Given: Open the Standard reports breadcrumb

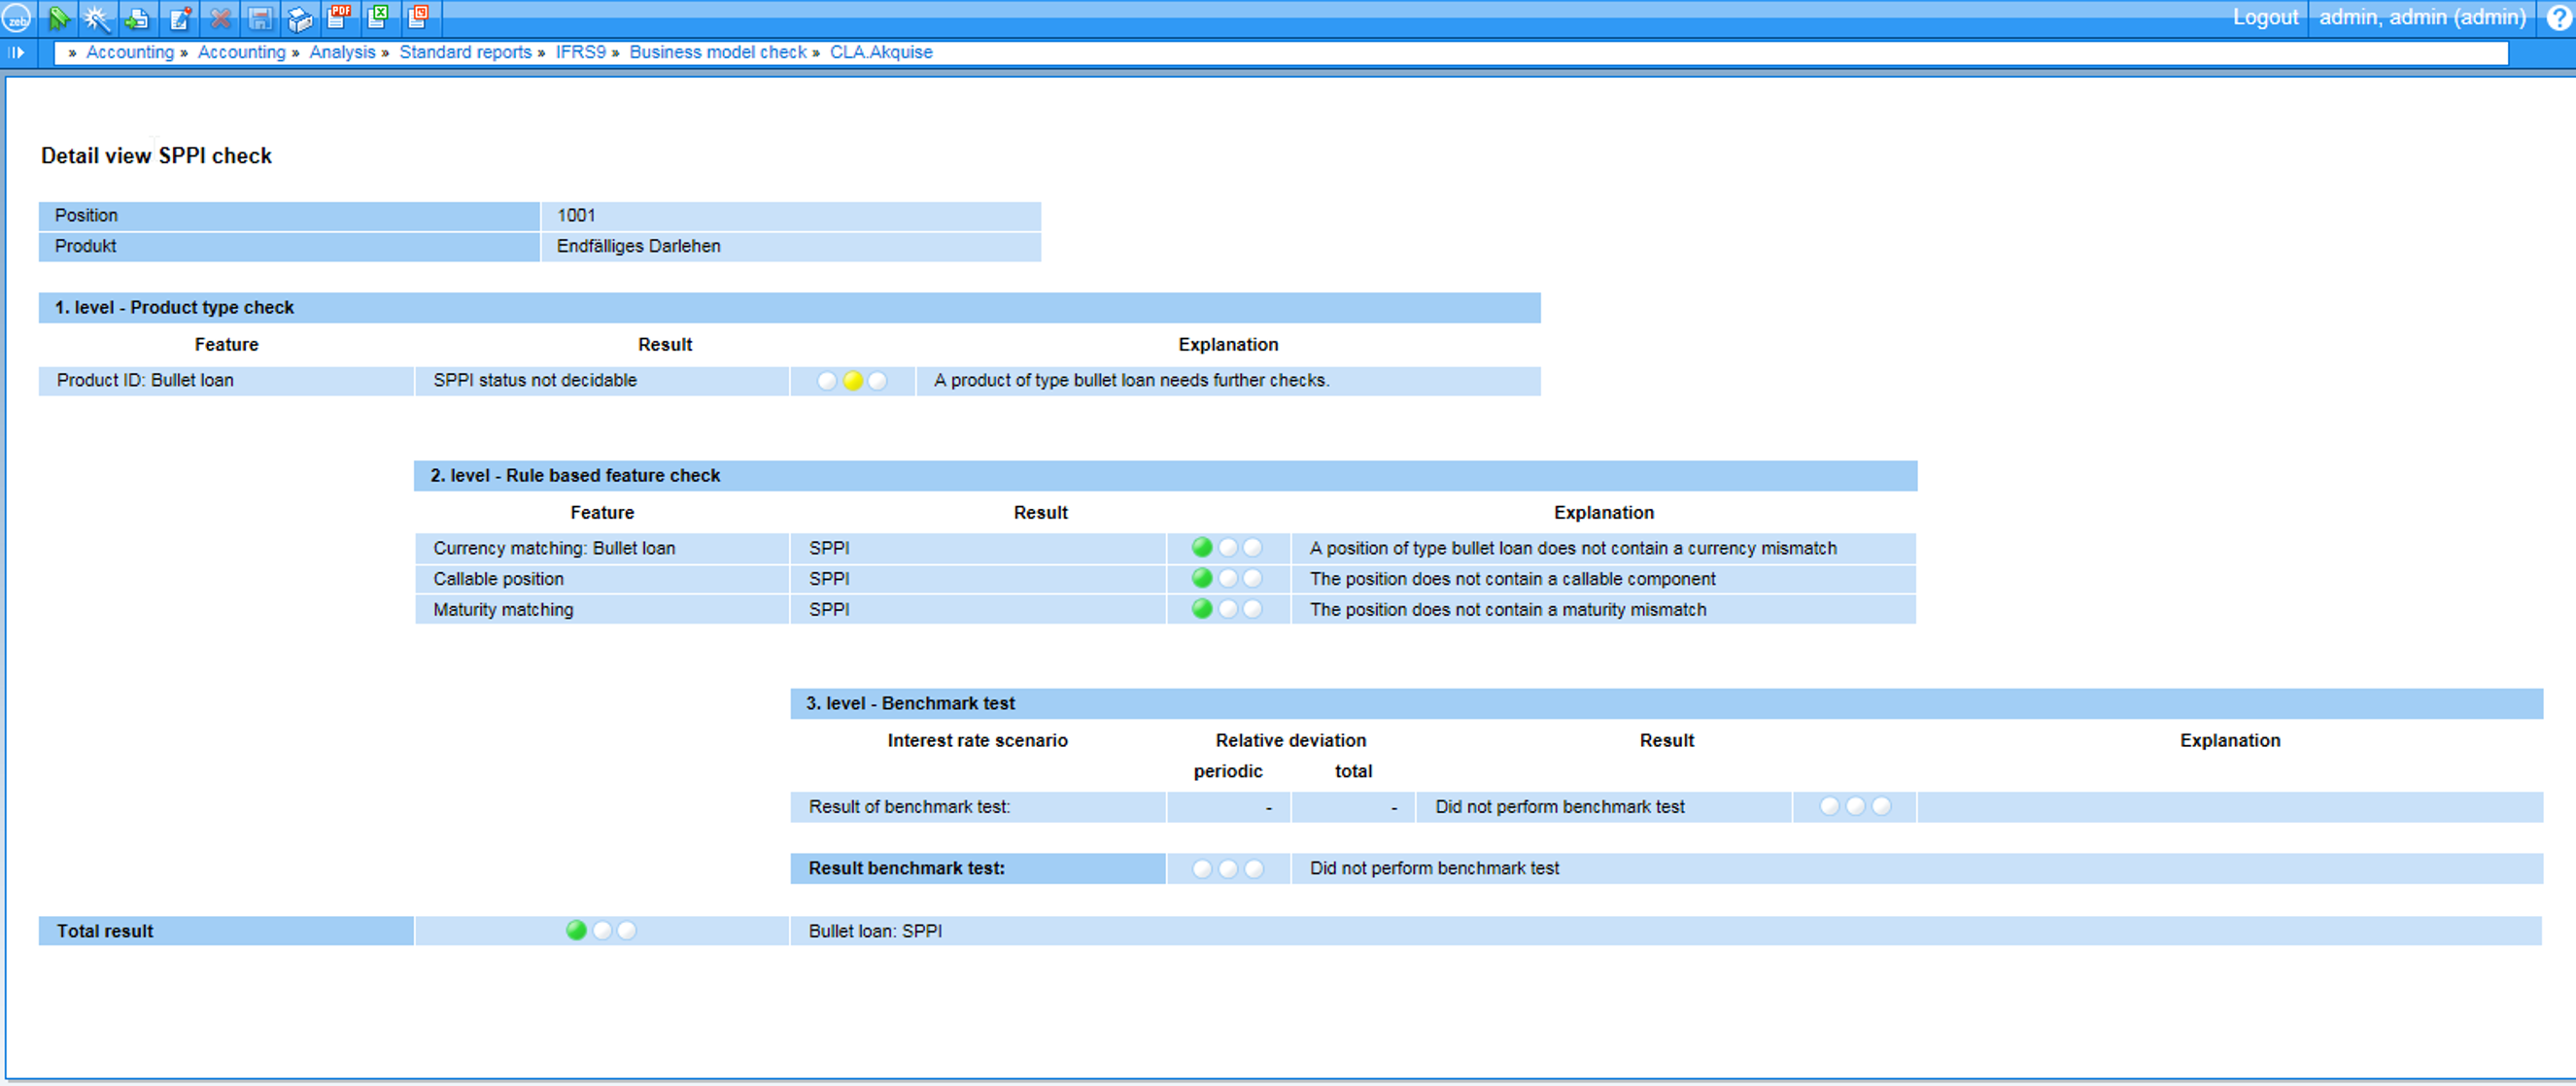Looking at the screenshot, I should tap(465, 52).
